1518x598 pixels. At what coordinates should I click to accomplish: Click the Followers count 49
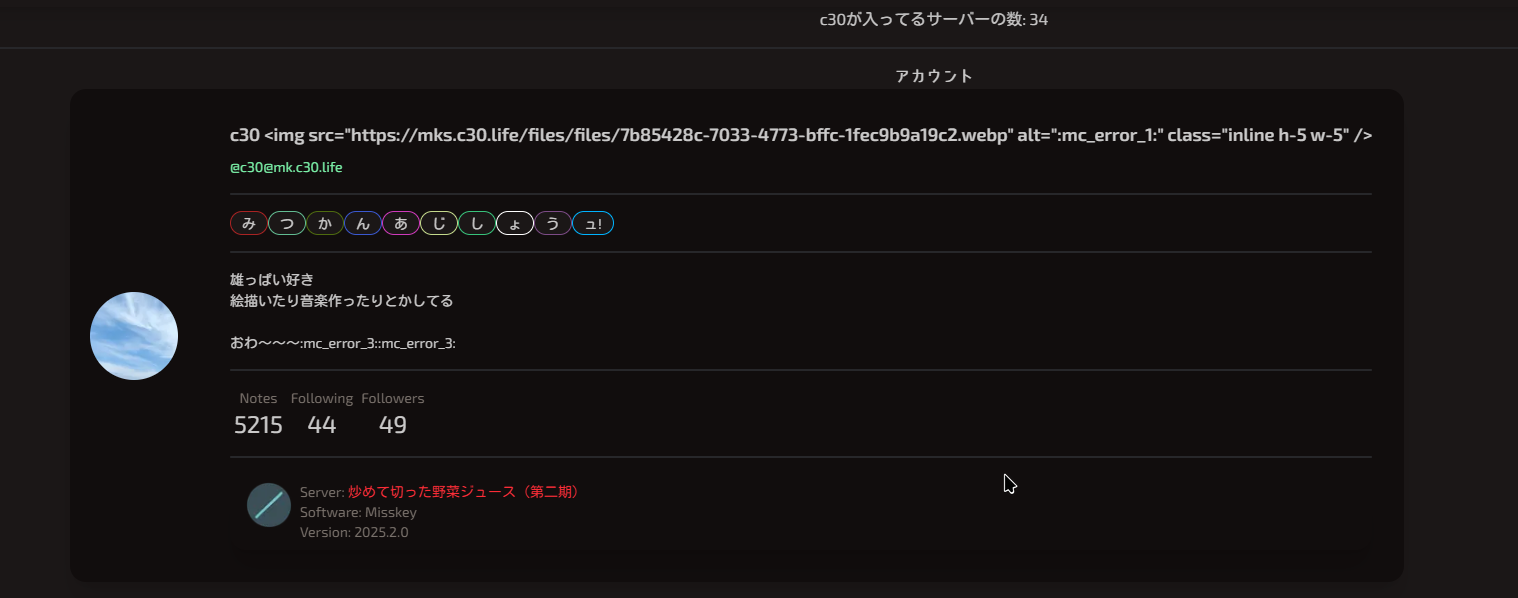[392, 425]
